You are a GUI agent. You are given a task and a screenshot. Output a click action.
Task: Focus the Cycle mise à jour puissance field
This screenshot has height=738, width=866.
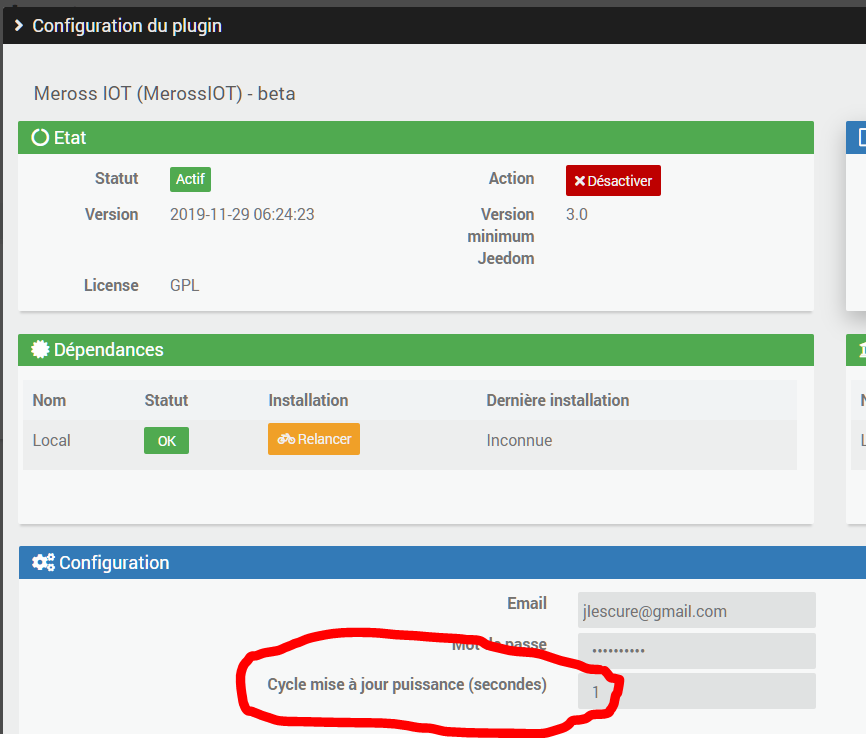696,691
